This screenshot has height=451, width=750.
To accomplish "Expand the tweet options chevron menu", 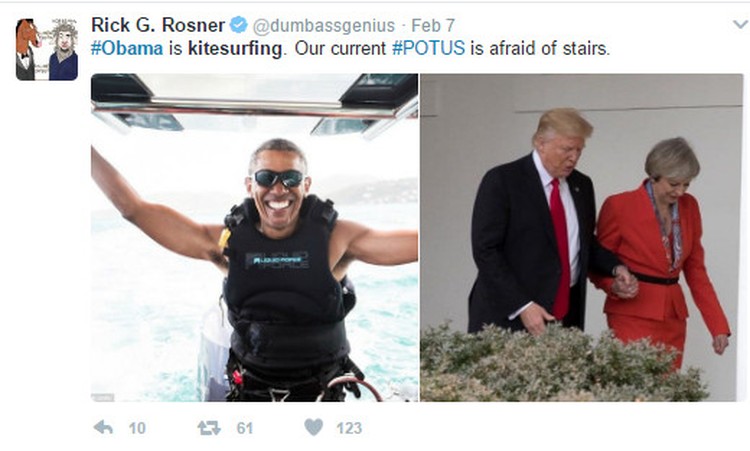I will [740, 23].
